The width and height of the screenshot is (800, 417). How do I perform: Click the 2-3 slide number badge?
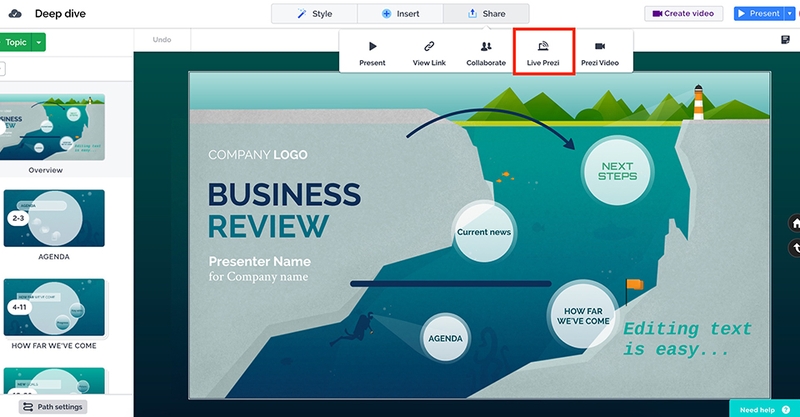[18, 218]
